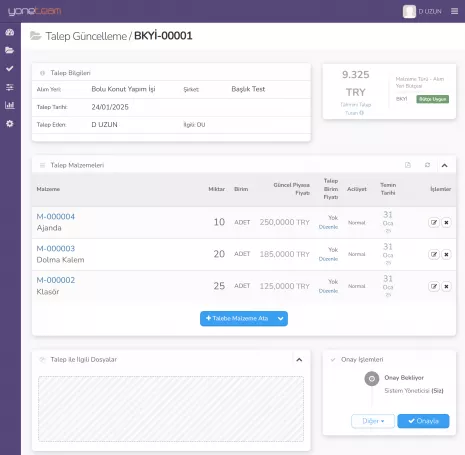
Task: Click the Temin Tarihi column header
Action: [388, 189]
